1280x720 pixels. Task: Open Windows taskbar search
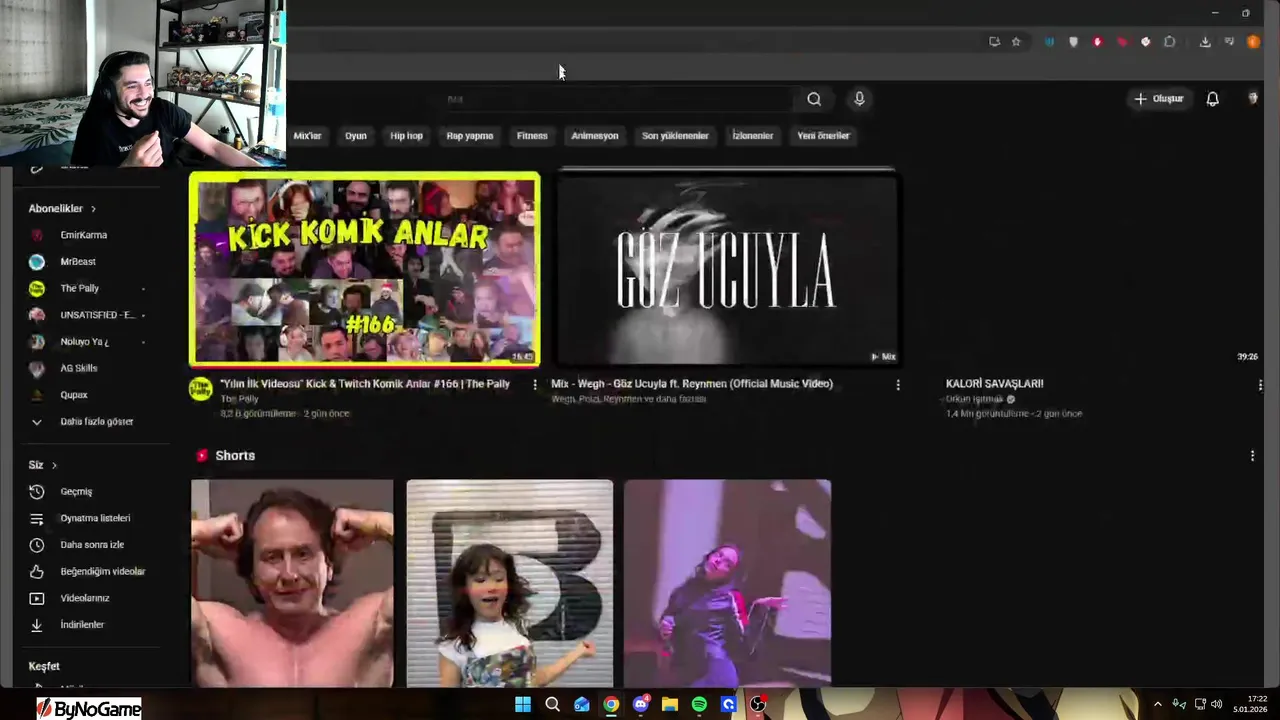(x=552, y=704)
